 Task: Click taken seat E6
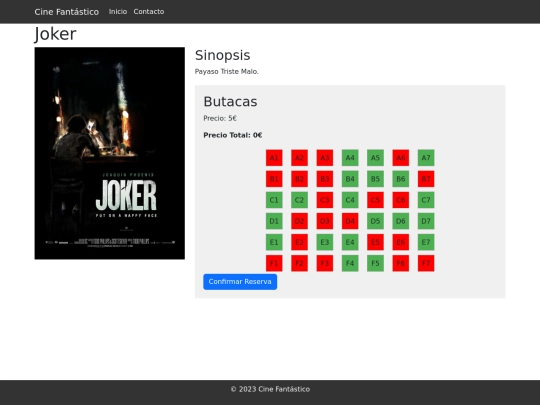coord(401,242)
